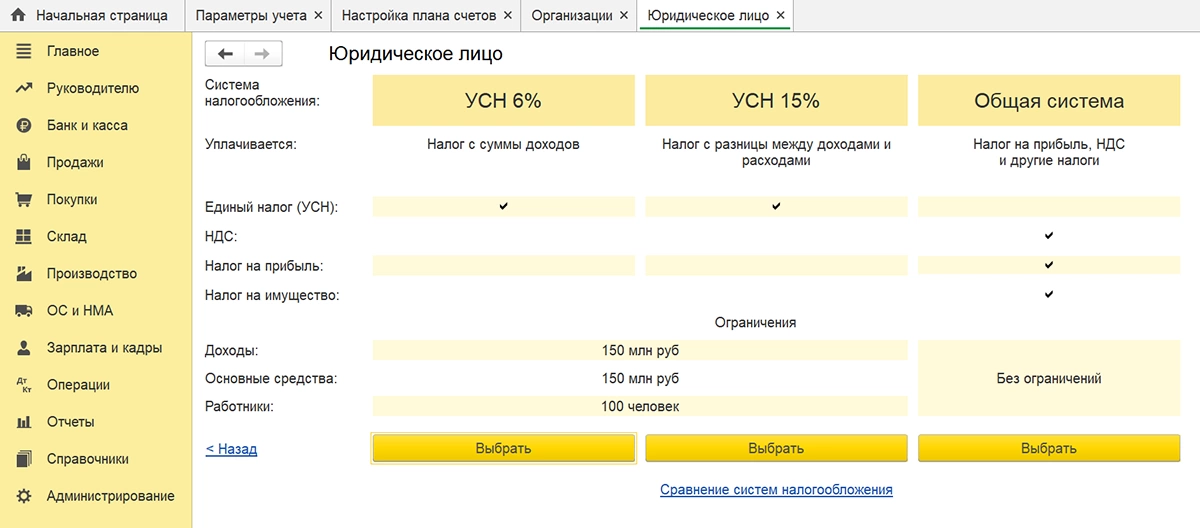Open the Главное section icon in sidebar
This screenshot has width=1200, height=528.
click(x=24, y=51)
